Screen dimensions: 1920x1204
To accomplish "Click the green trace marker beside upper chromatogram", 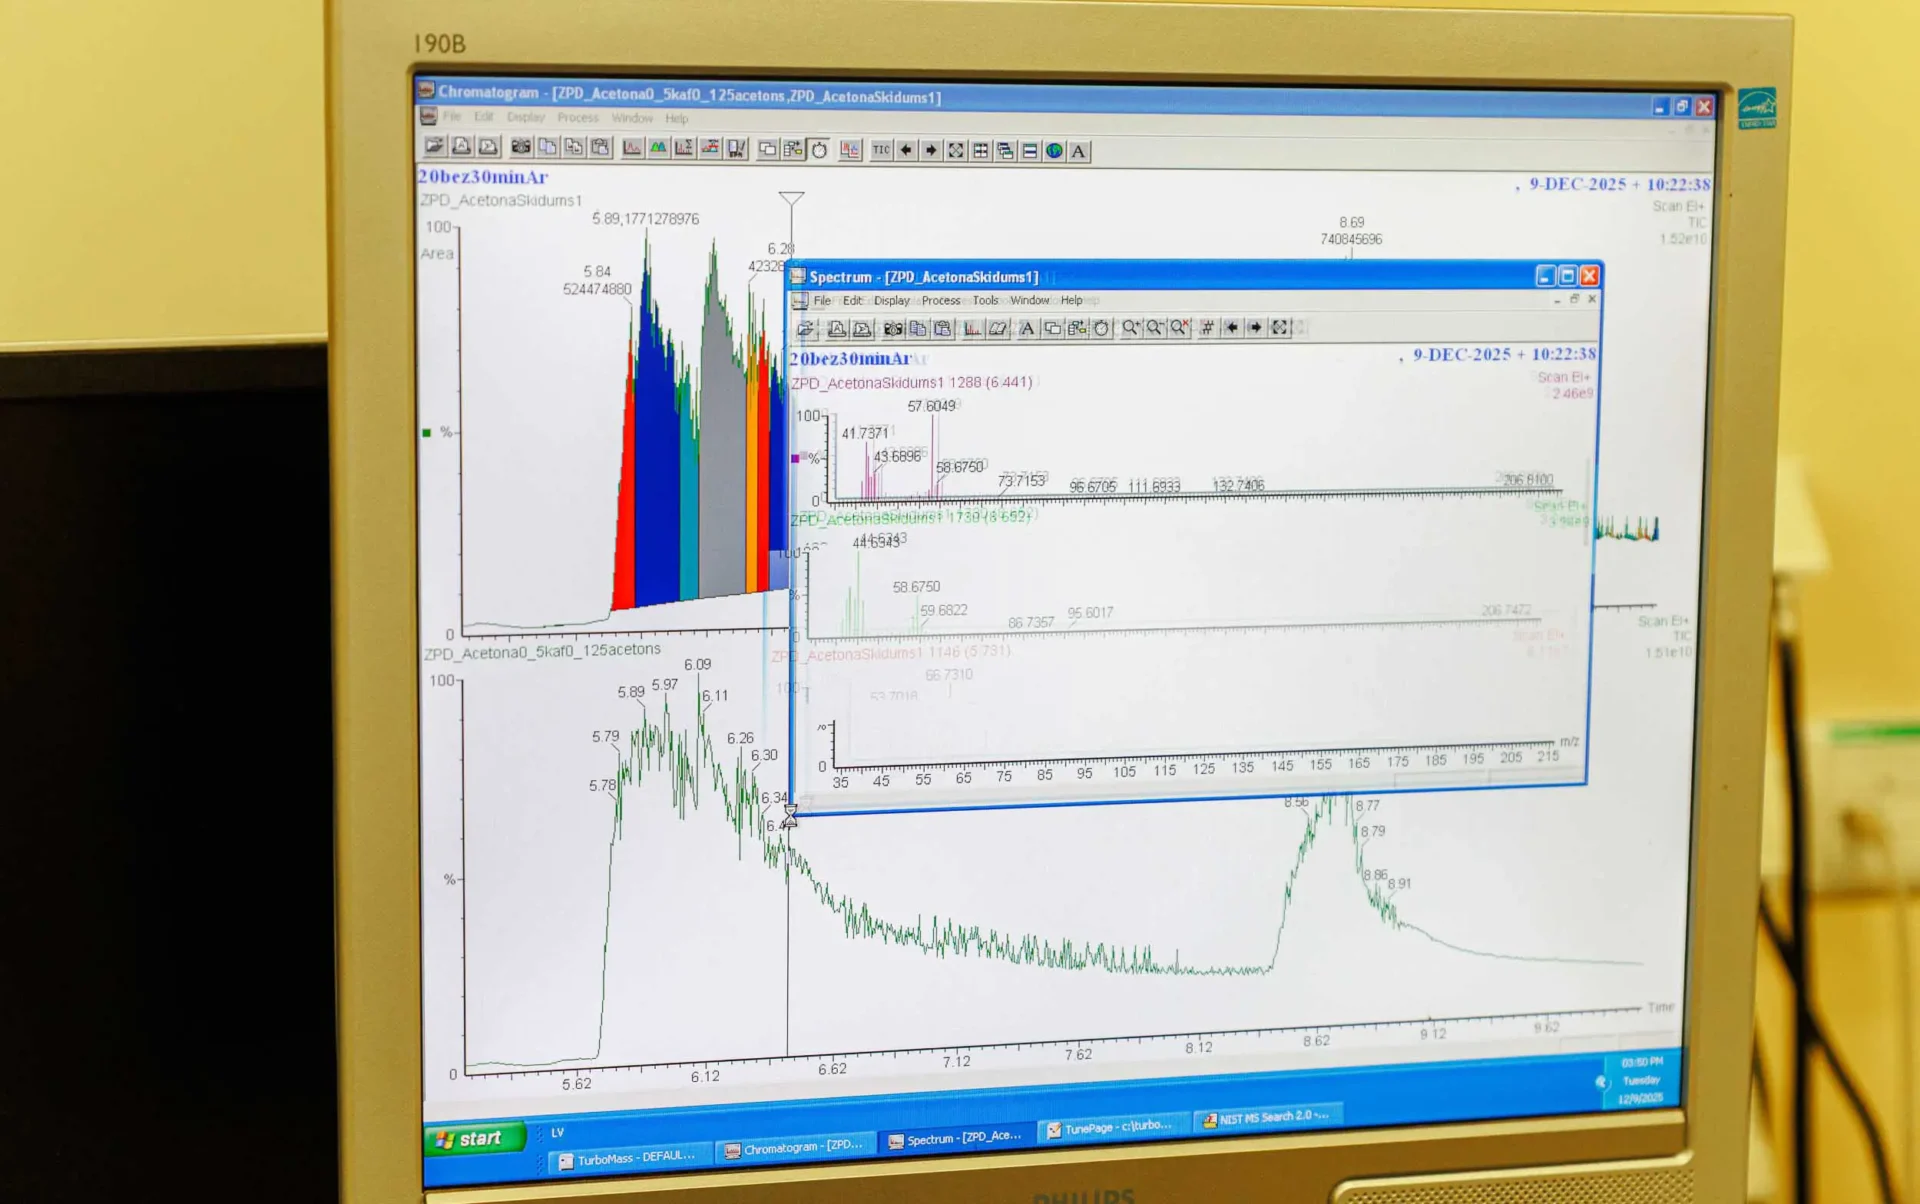I will click(427, 432).
